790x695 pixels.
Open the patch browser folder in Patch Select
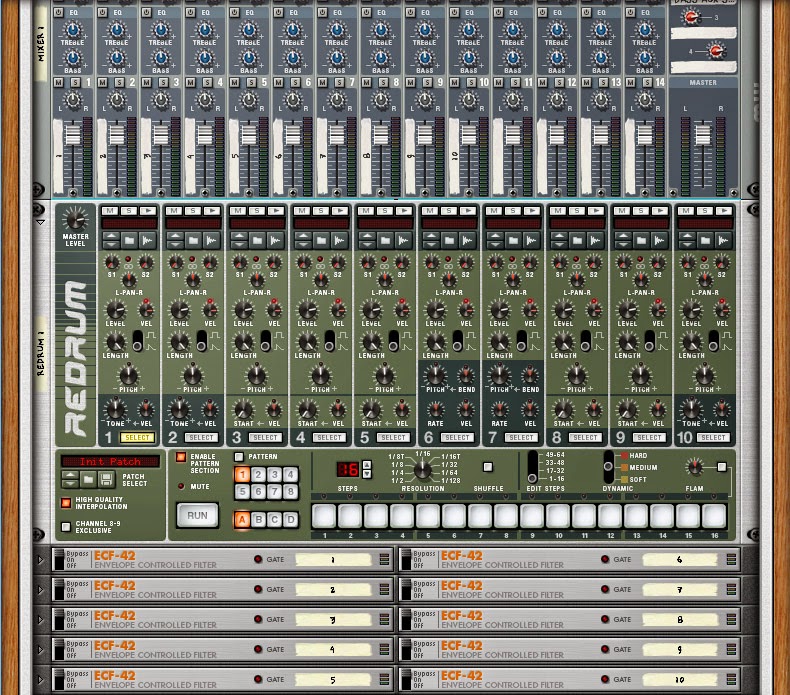[88, 479]
